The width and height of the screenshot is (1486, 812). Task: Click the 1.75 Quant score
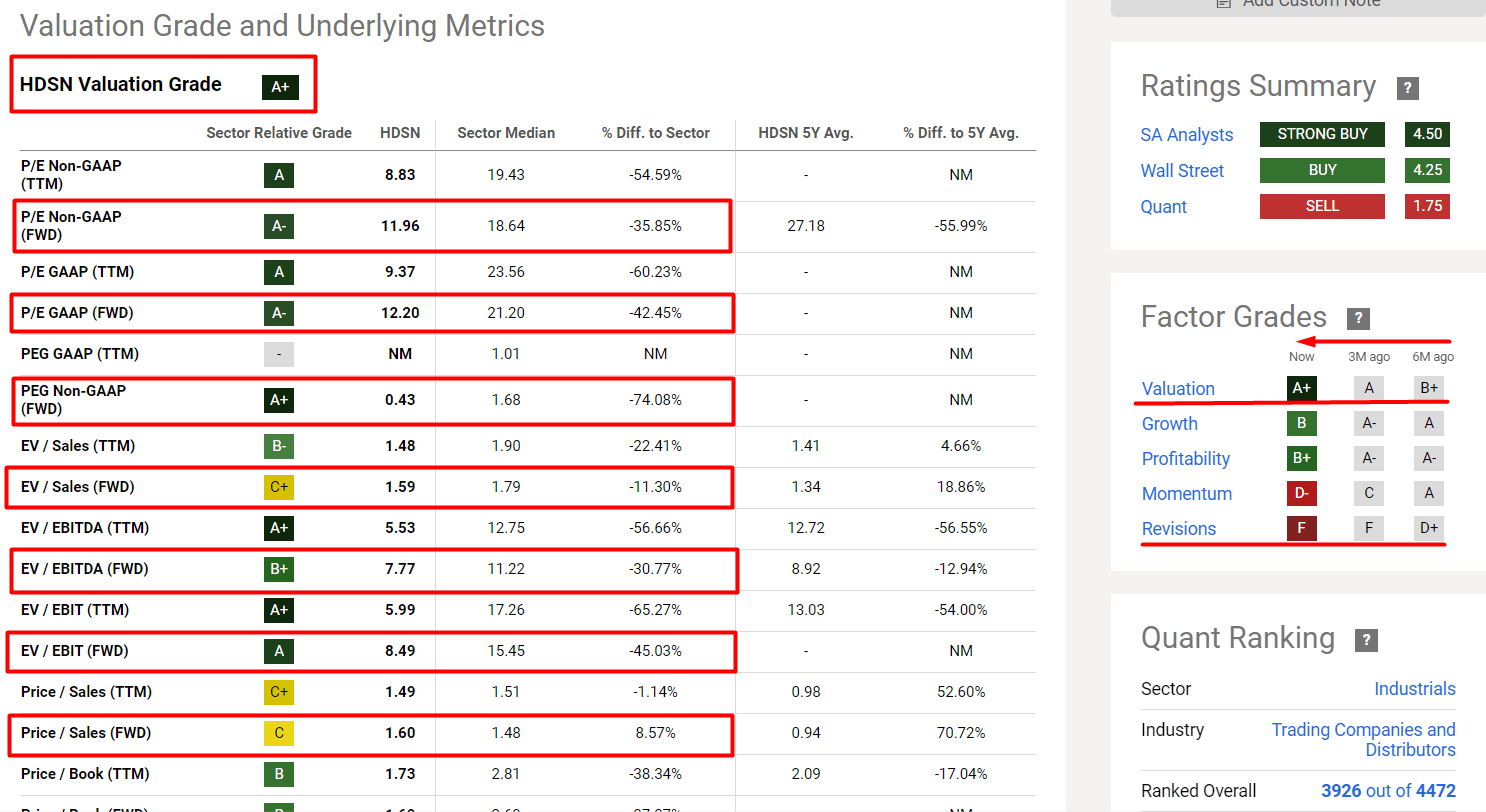coord(1427,206)
